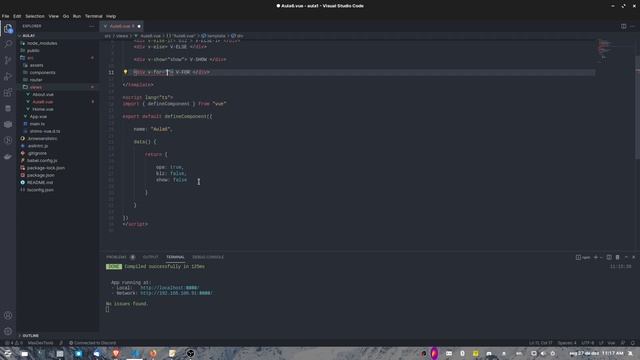This screenshot has height=360, width=640.
Task: Click the editor vertical scrollbar
Action: [x=638, y=108]
